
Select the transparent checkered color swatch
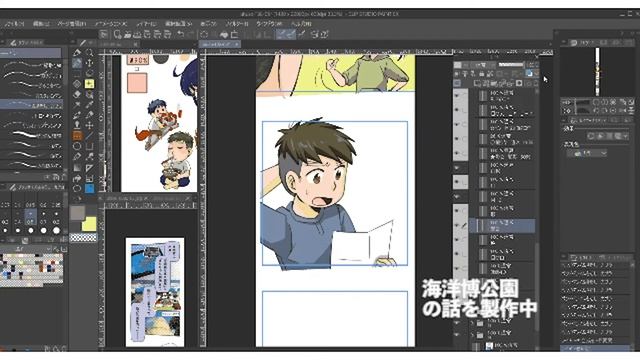click(83, 238)
